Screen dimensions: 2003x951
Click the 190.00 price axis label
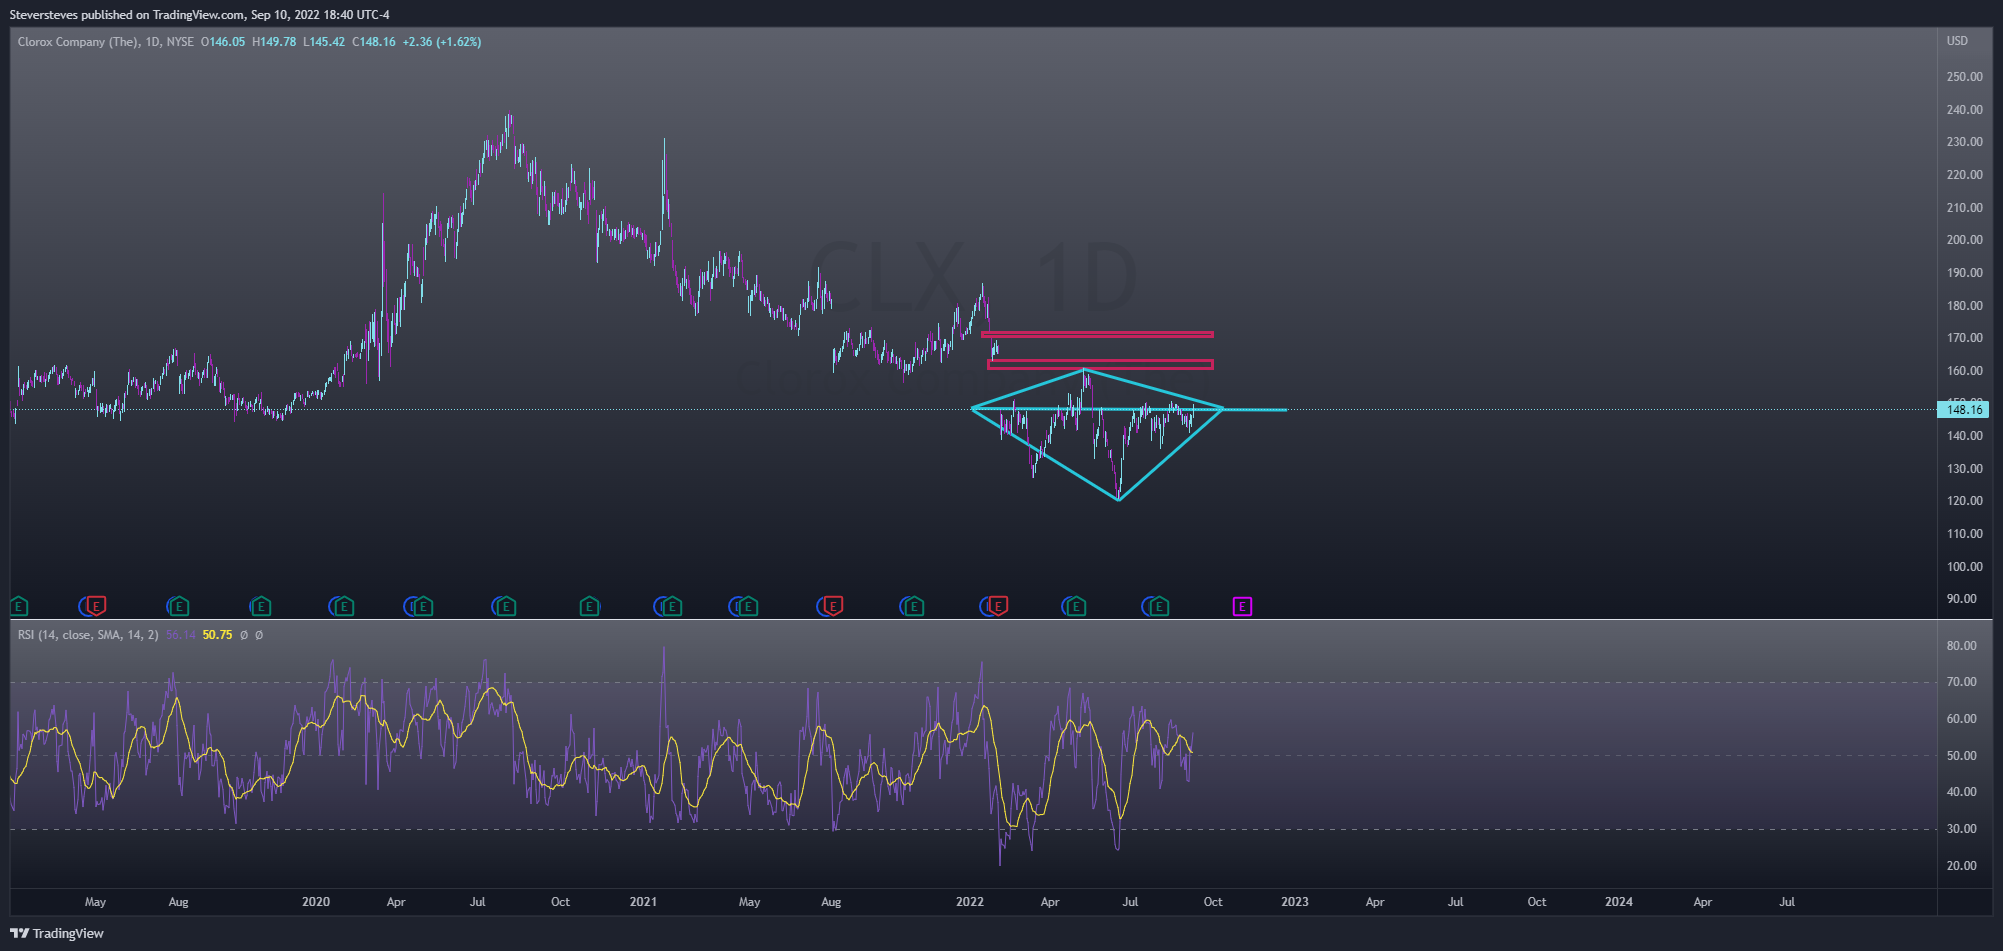point(1965,273)
